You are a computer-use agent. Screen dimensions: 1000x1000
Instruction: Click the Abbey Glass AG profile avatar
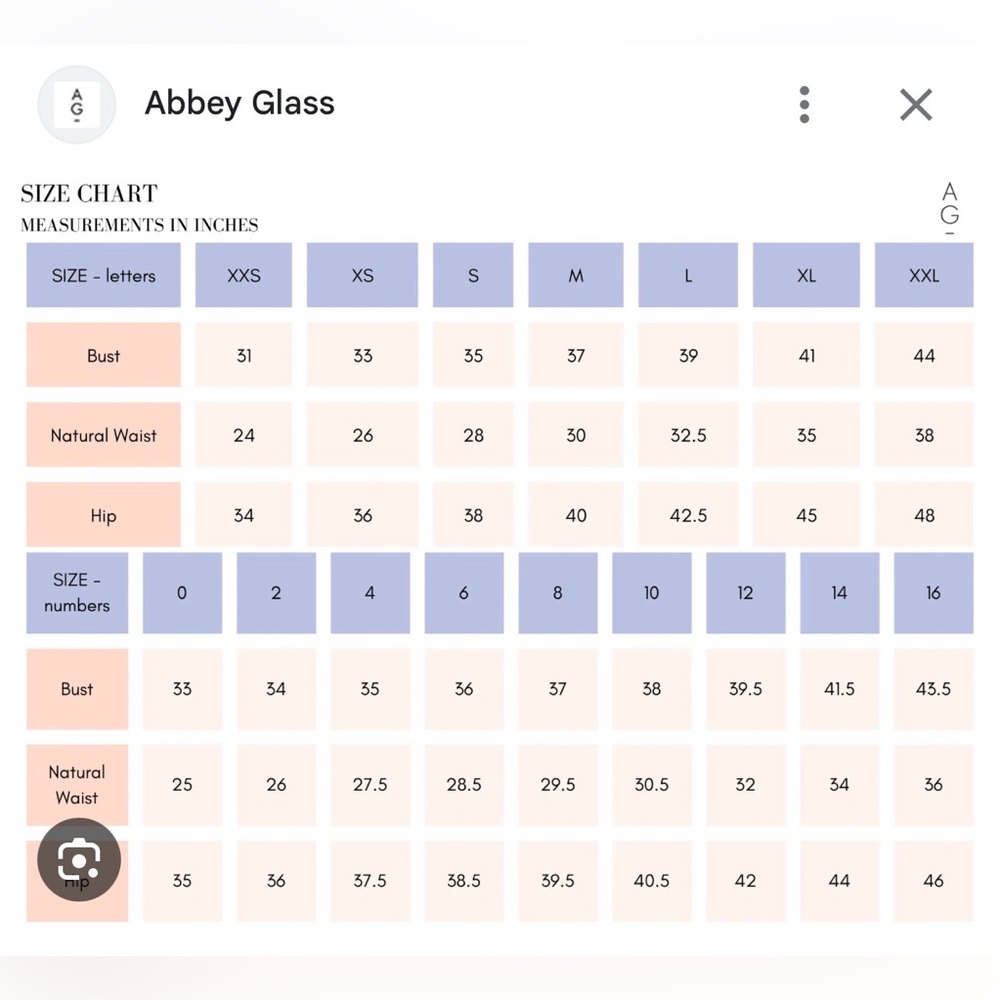(x=77, y=105)
